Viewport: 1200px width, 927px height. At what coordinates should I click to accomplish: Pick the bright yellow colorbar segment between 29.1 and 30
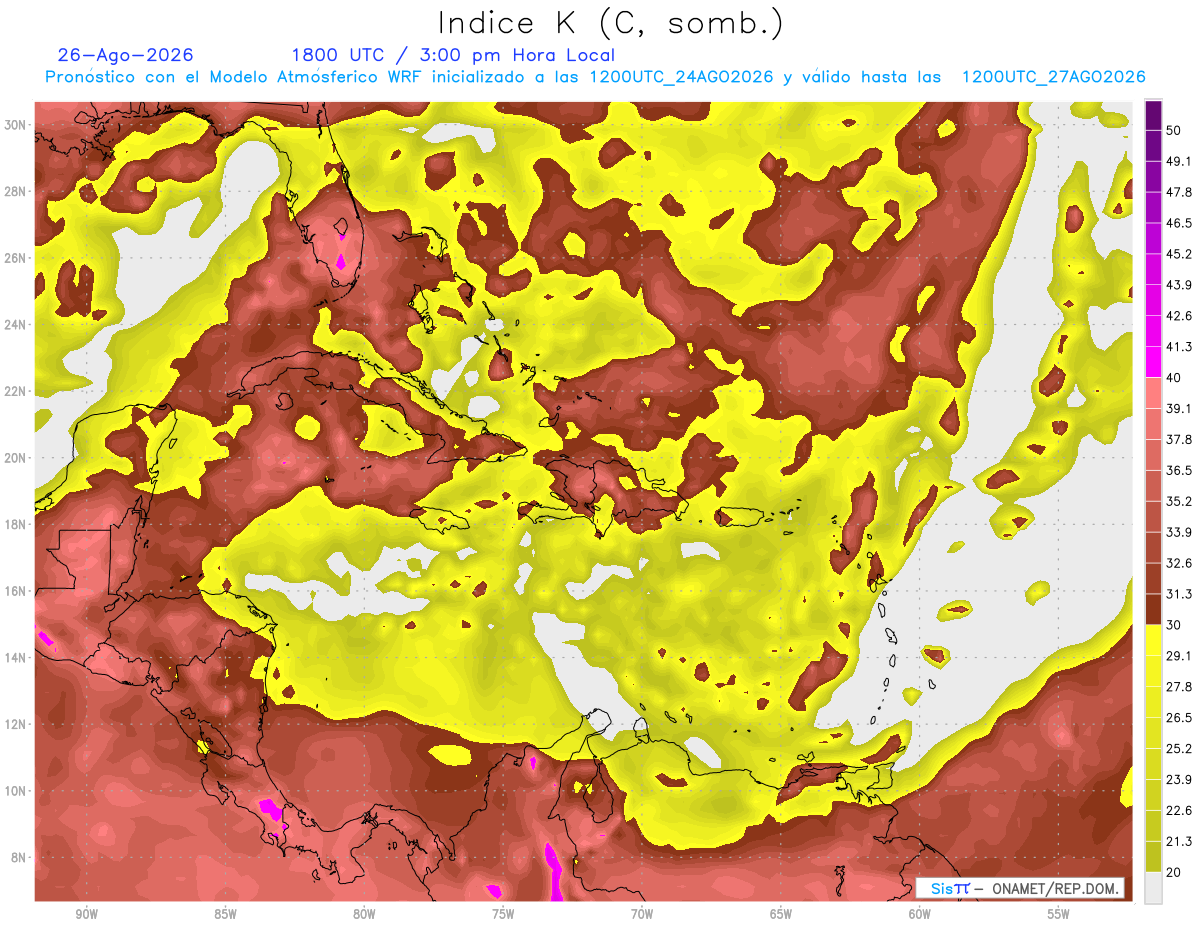click(1153, 640)
